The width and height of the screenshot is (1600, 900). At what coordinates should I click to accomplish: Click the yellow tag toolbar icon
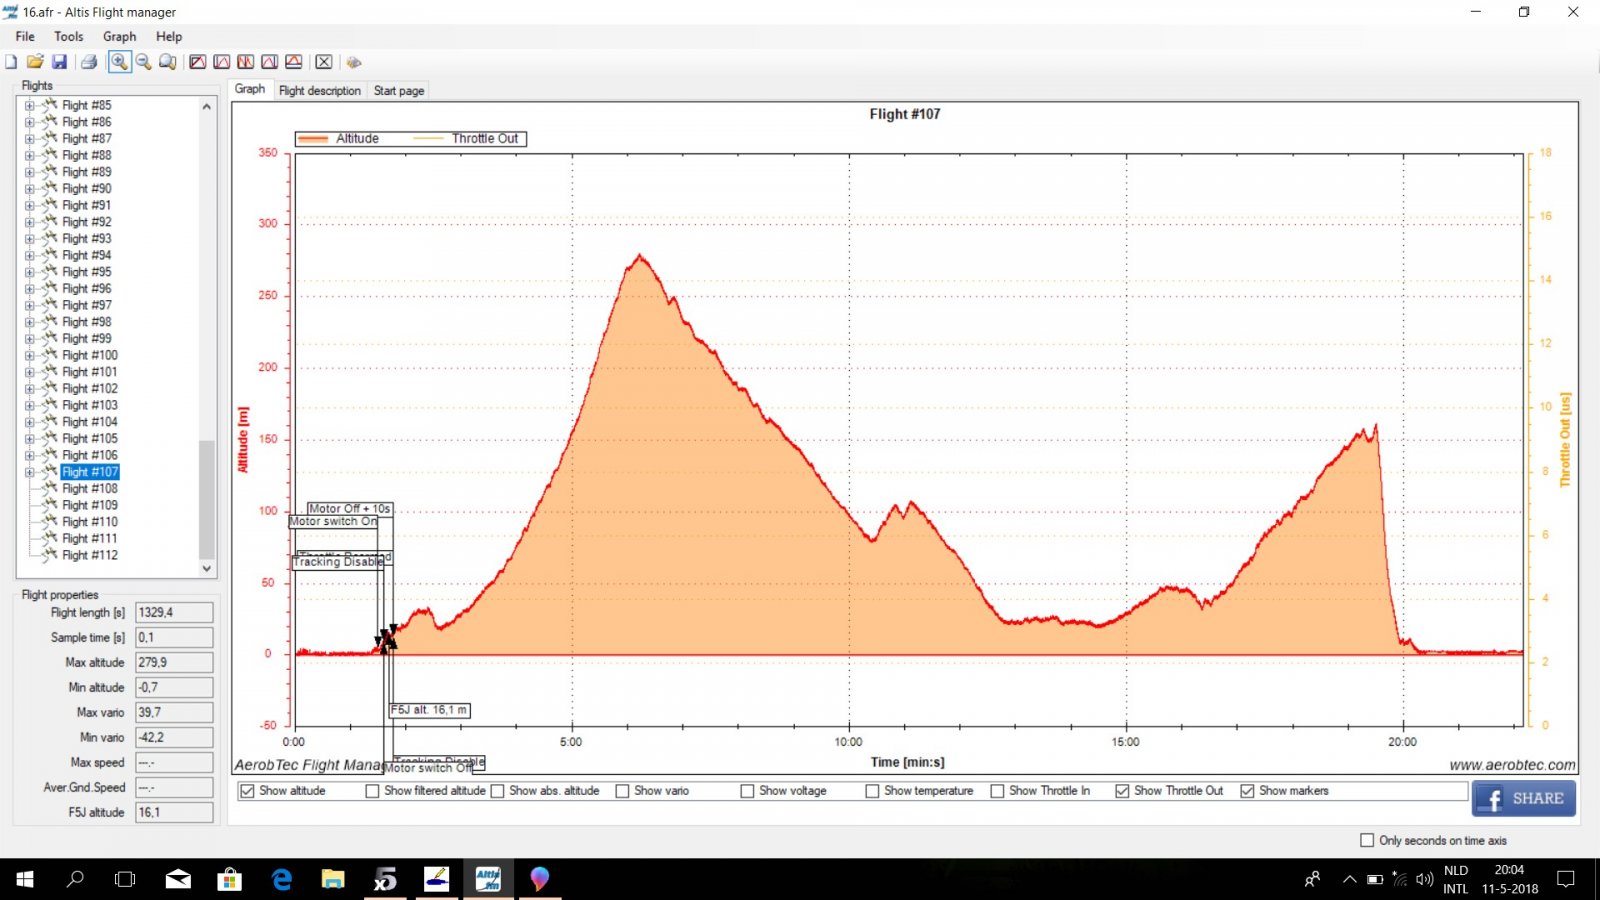[354, 62]
